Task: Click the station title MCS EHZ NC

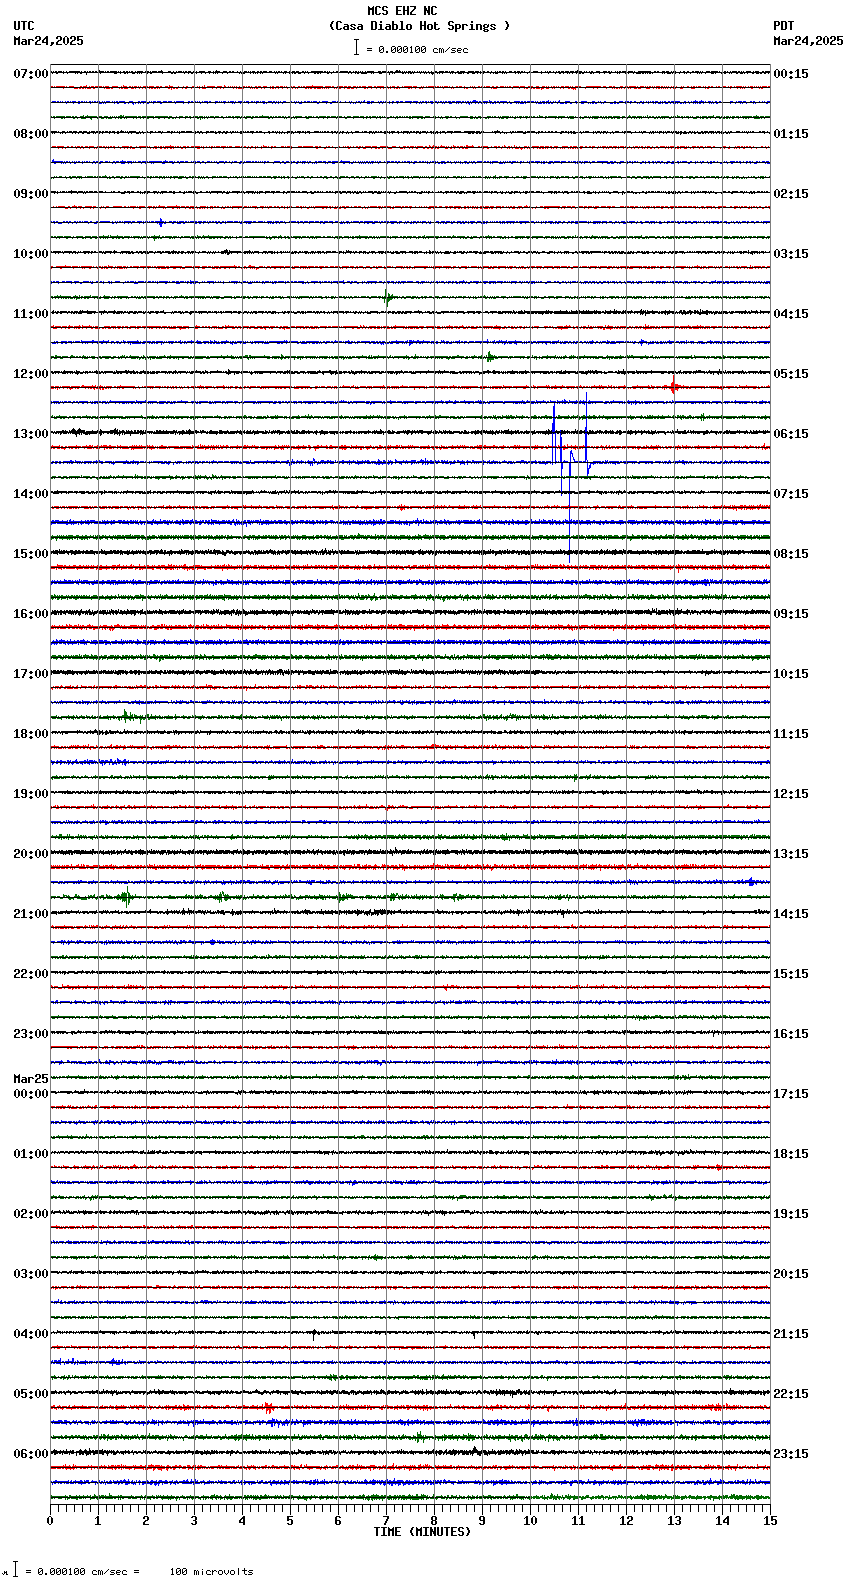Action: (402, 11)
